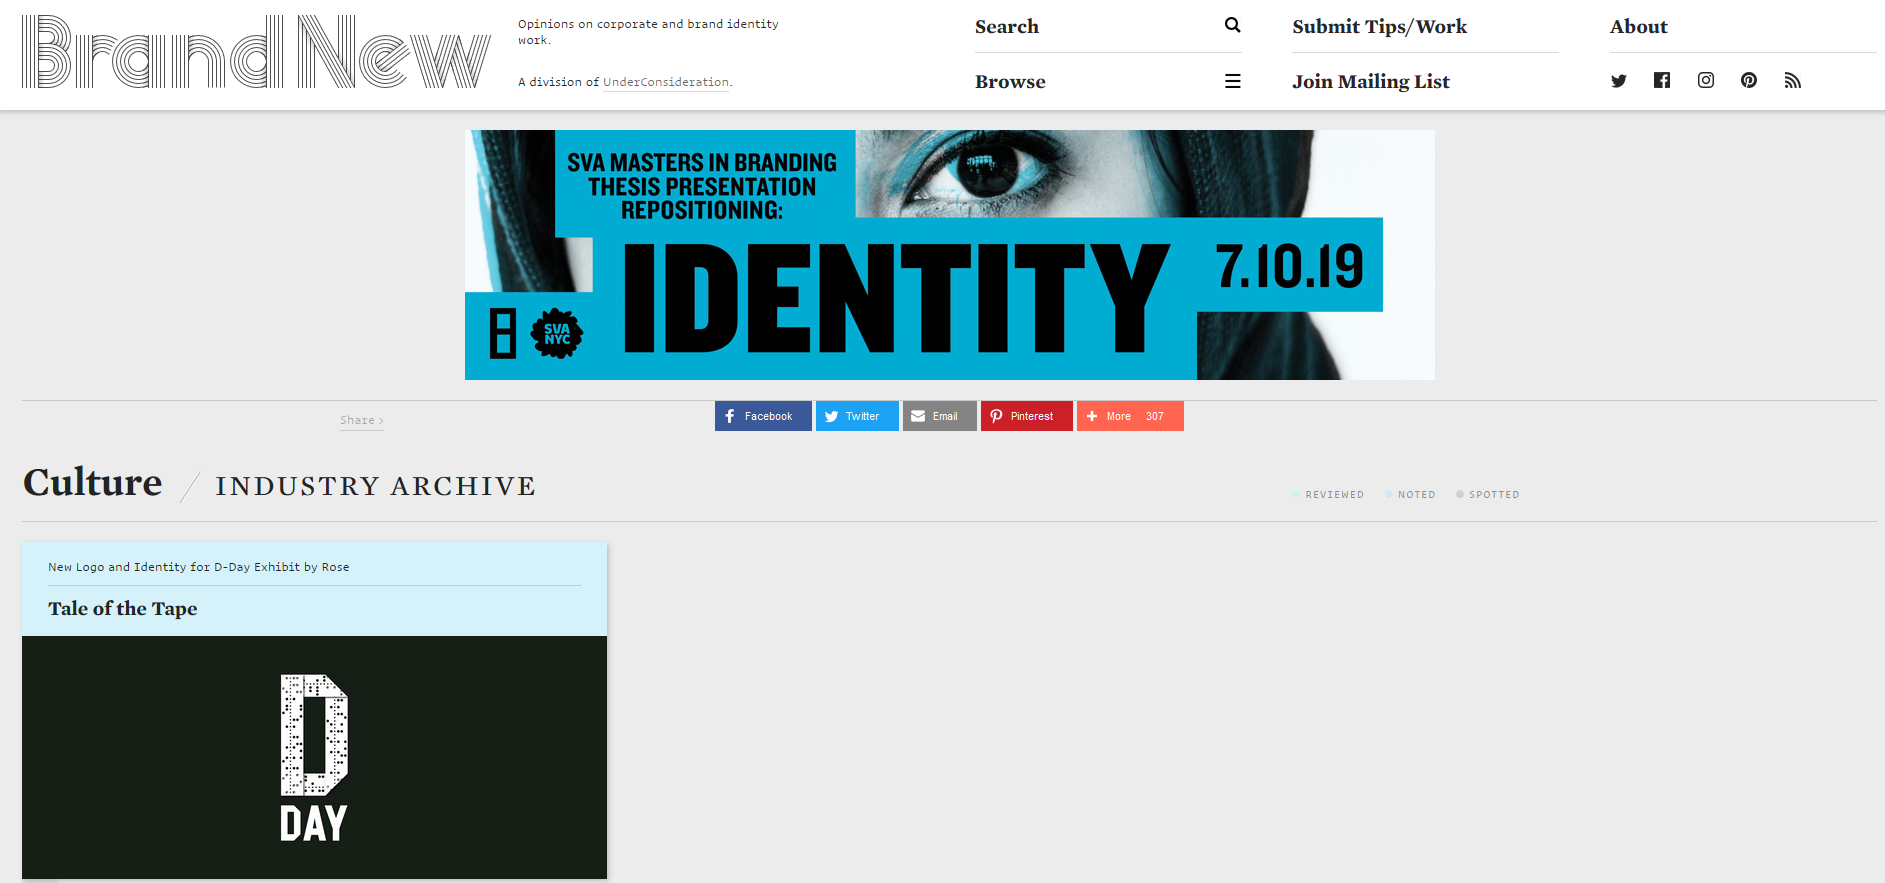Expand the Browse menu
Viewport: 1885px width, 883px height.
click(1010, 82)
